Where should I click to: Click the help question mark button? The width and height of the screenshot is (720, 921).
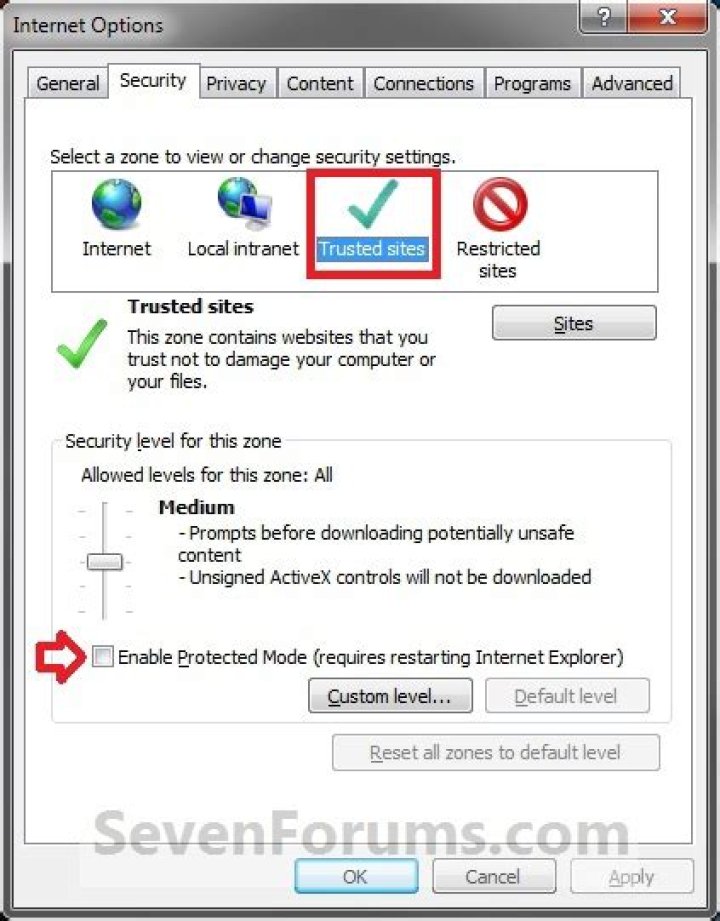pos(604,18)
